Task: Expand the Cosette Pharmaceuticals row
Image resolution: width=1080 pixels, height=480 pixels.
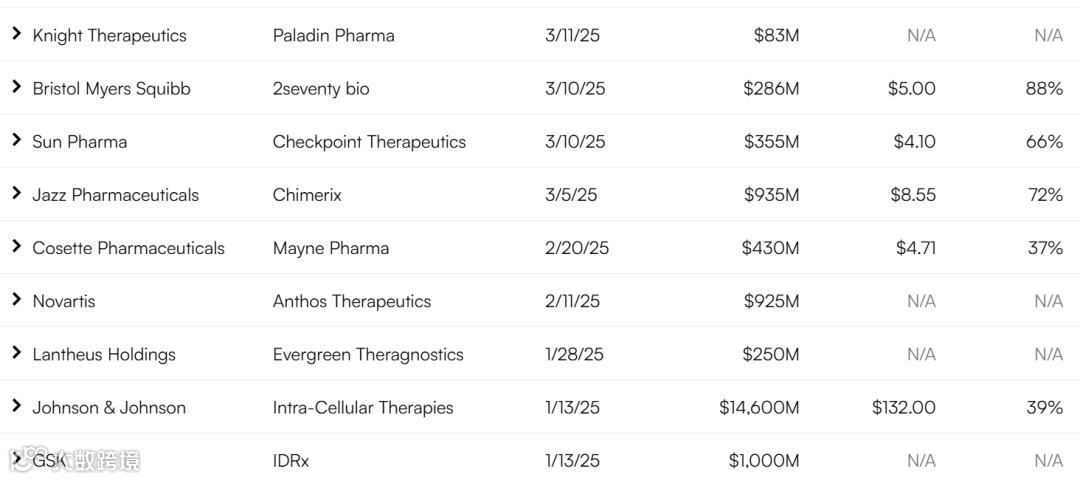Action: (16, 246)
